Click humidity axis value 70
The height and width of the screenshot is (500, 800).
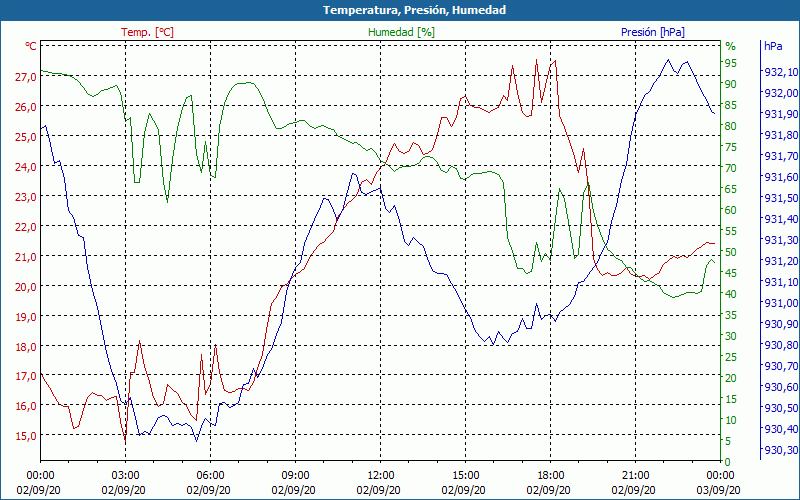(x=731, y=168)
